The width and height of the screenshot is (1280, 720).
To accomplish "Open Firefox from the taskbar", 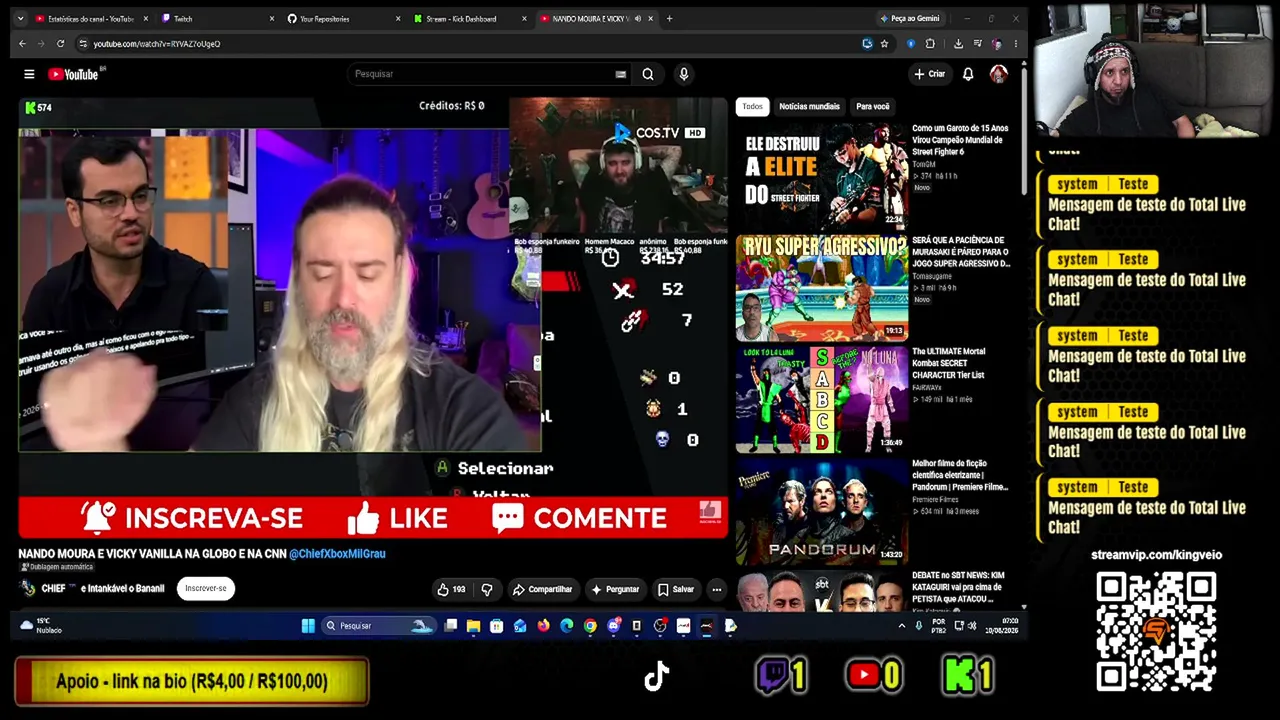I will [543, 626].
